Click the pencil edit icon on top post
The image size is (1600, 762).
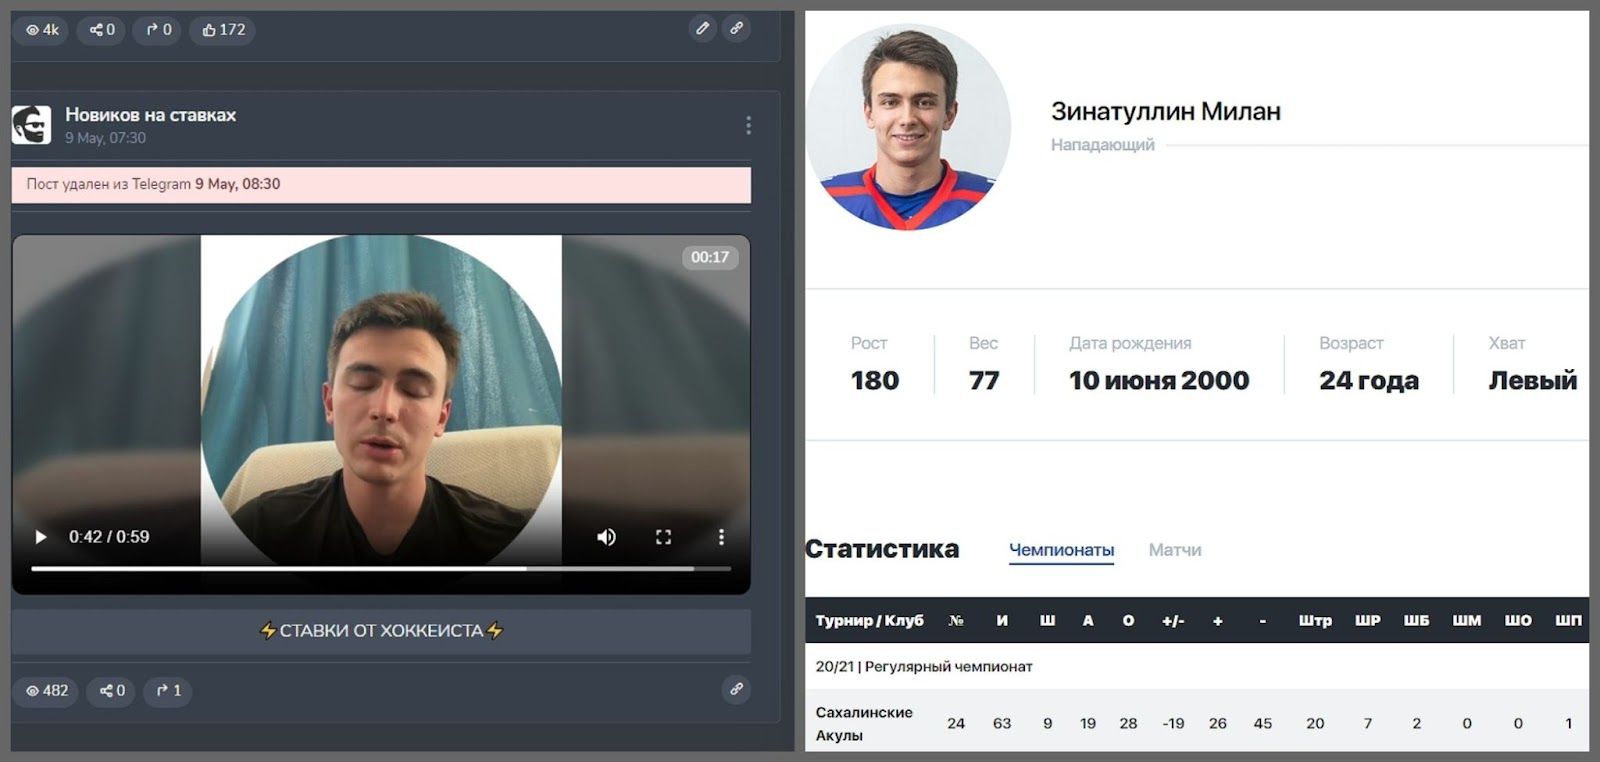point(703,28)
